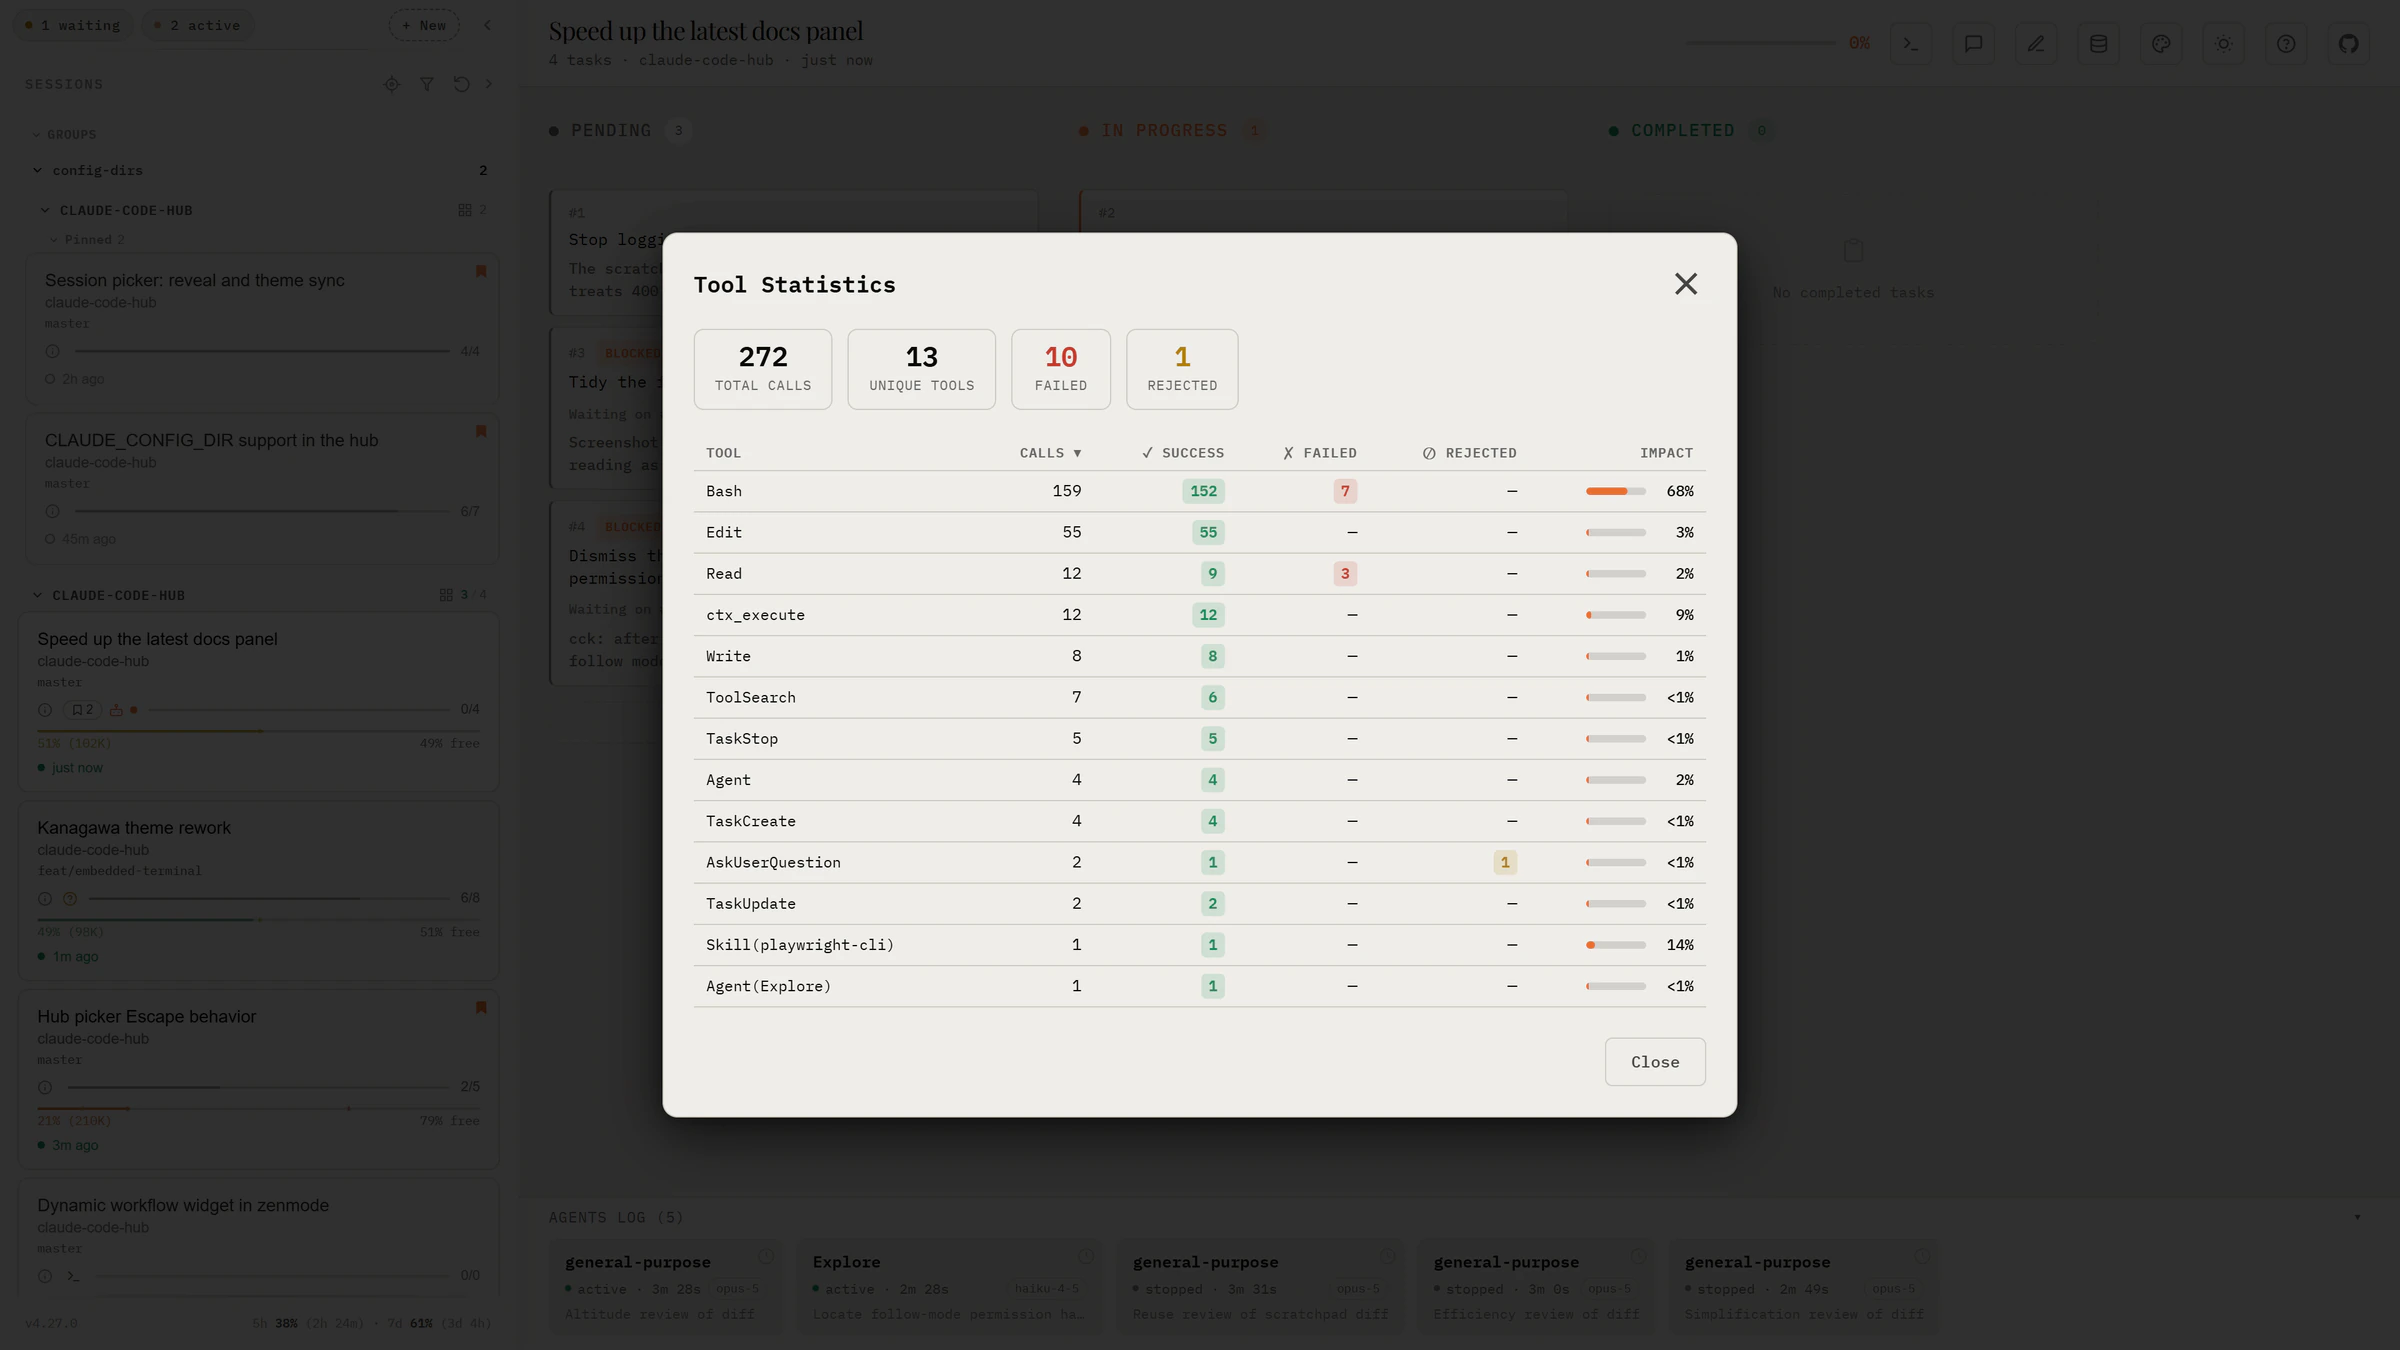The height and width of the screenshot is (1350, 2400).
Task: Toggle light mode with the sun icon
Action: (x=2223, y=44)
